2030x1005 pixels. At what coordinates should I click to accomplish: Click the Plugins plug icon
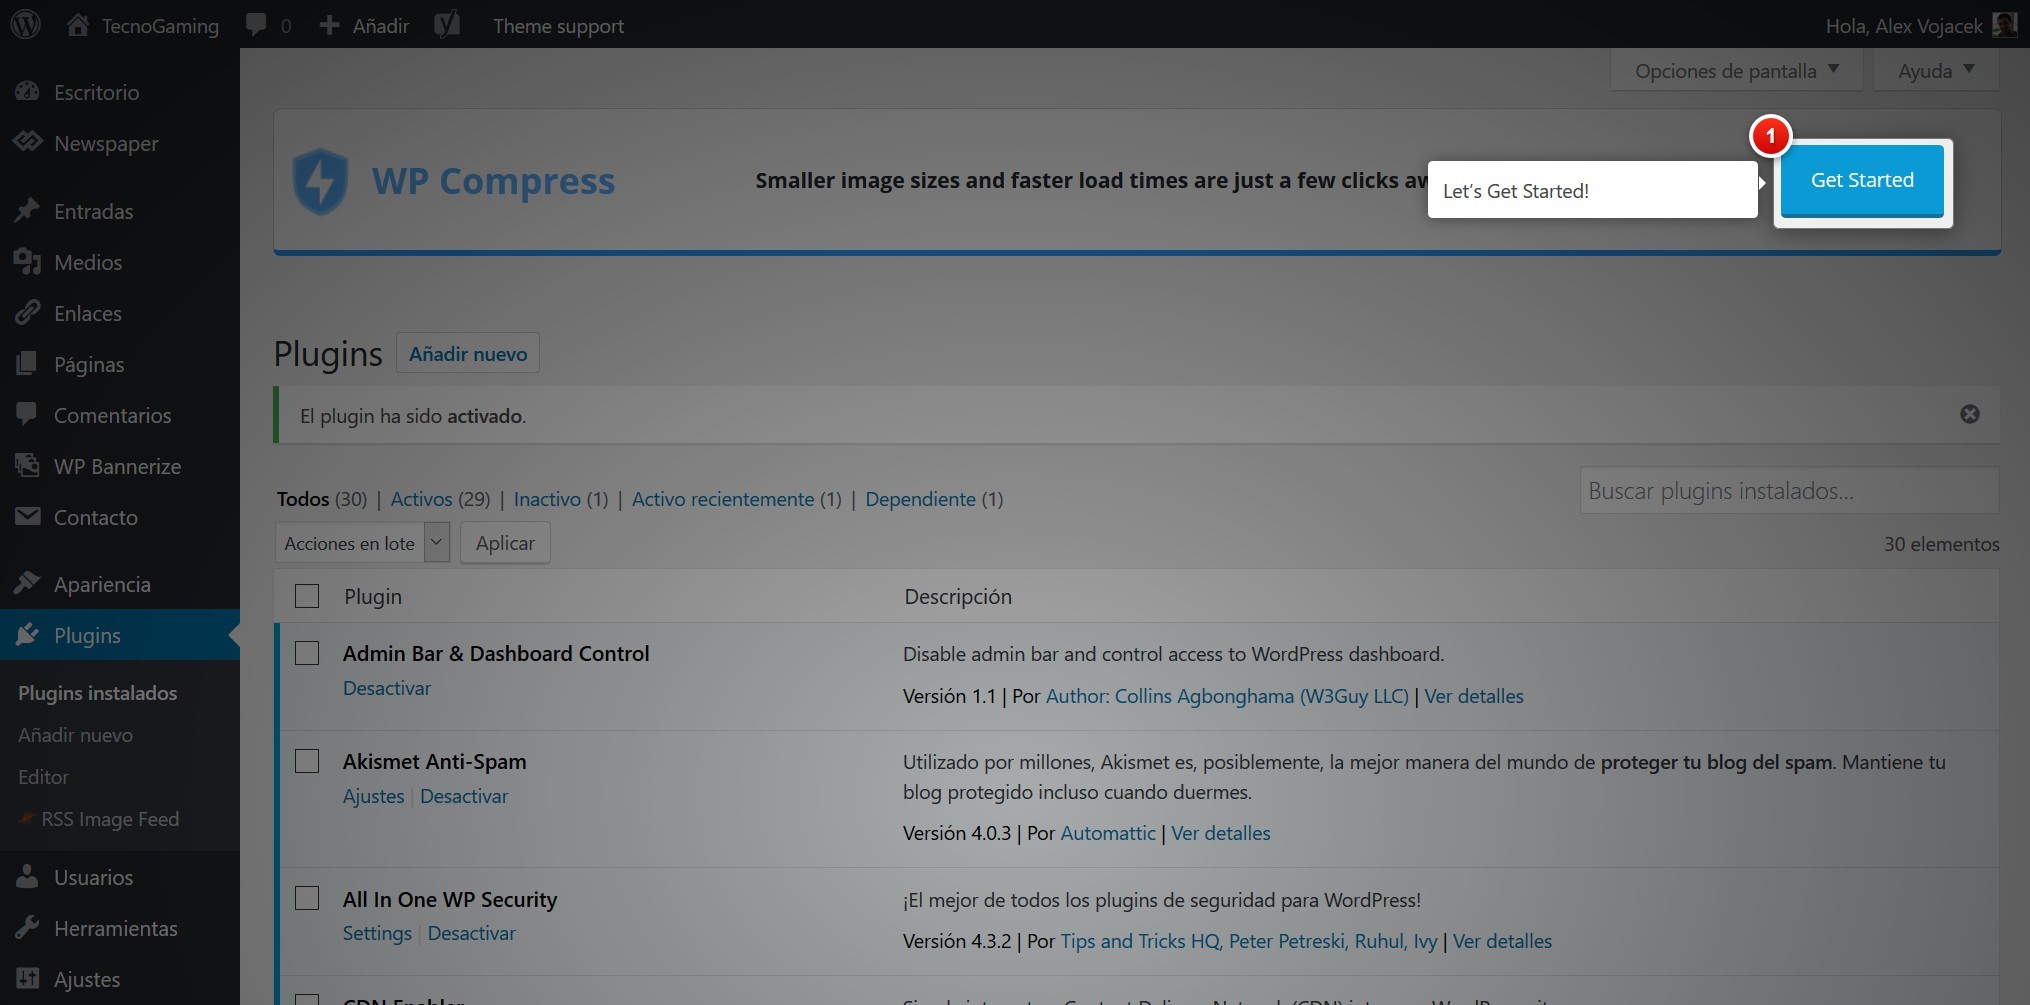point(27,634)
